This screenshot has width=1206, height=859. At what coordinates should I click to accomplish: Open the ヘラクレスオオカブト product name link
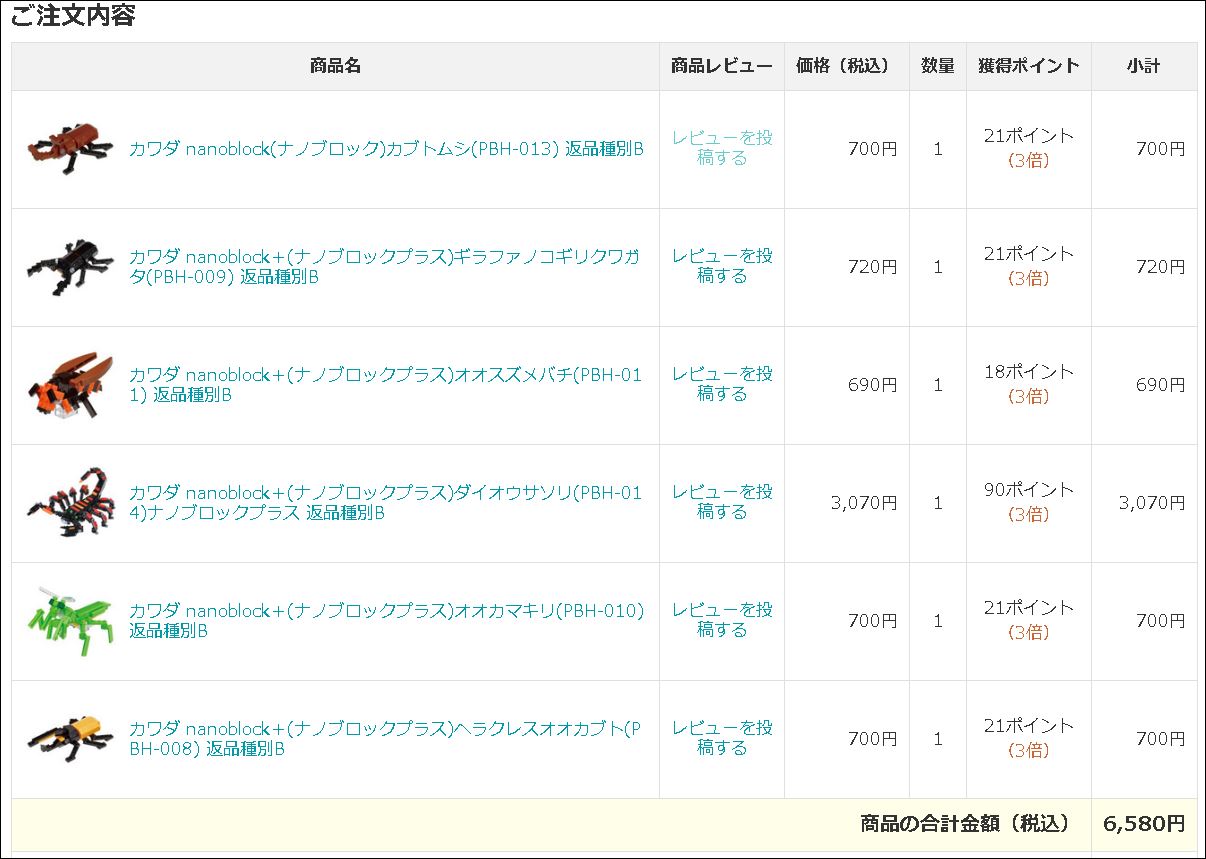point(385,739)
